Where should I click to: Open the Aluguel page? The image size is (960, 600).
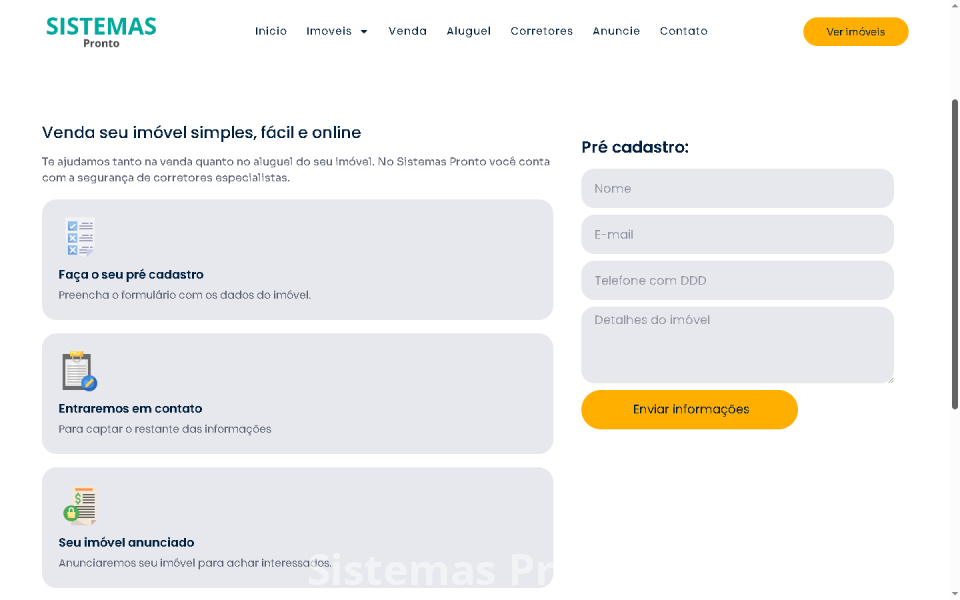pos(468,31)
